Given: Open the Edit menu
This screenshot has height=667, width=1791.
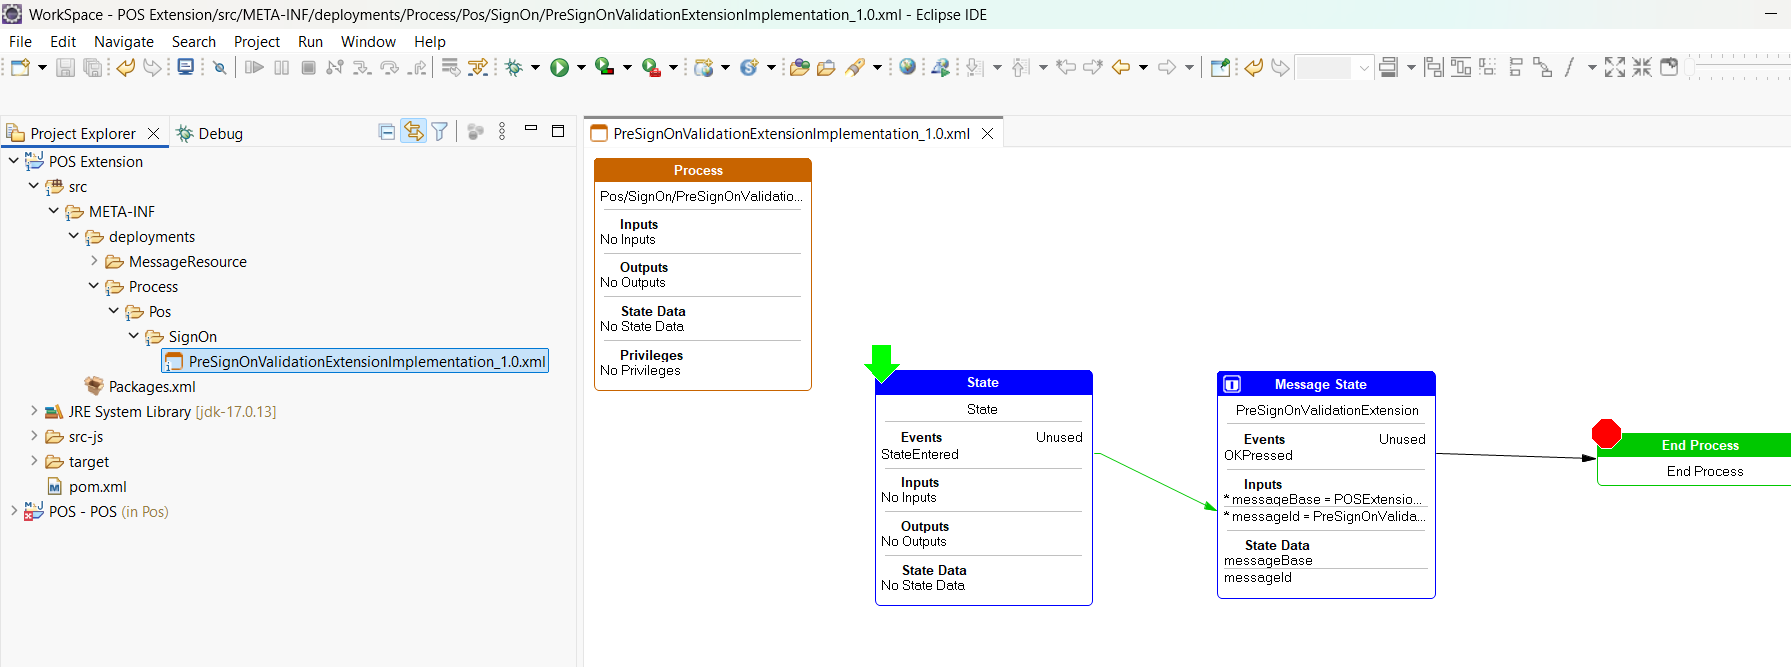Looking at the screenshot, I should (63, 42).
